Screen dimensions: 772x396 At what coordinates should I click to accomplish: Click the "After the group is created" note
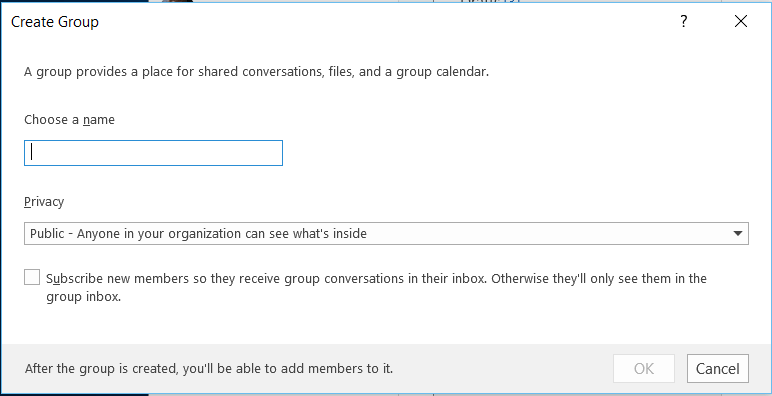(x=209, y=368)
